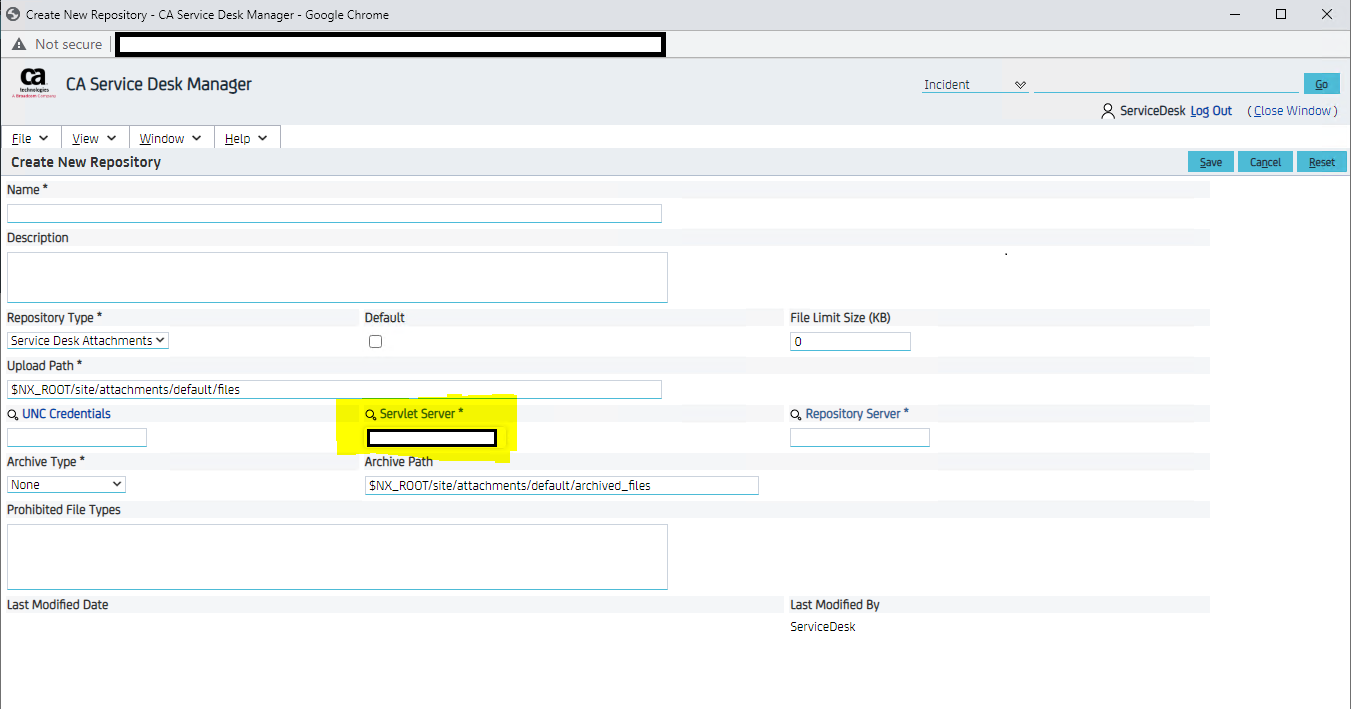Click the Log Out link
Image resolution: width=1352 pixels, height=709 pixels.
click(1211, 111)
